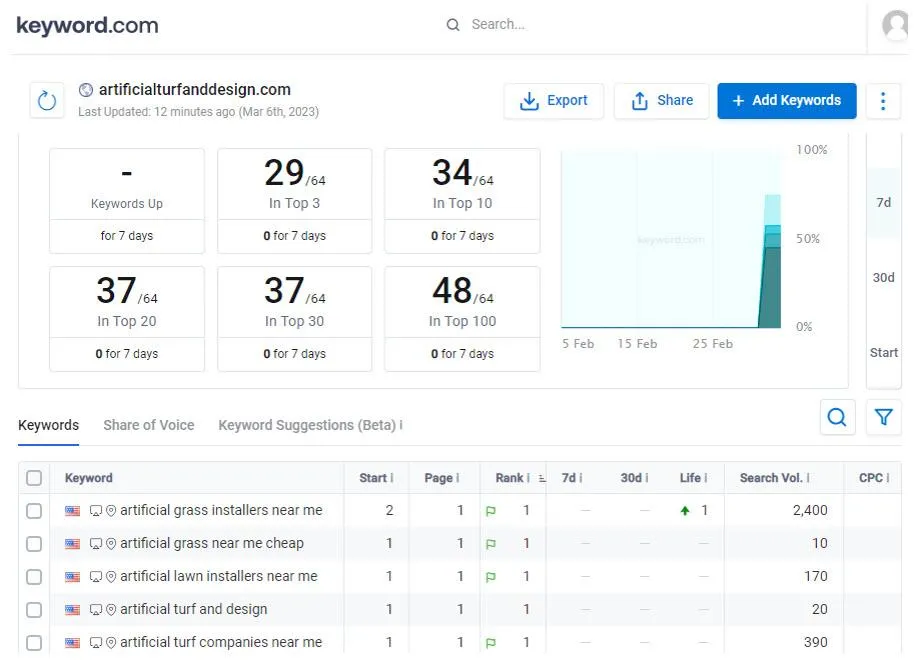
Task: Click the refresh rankings icon
Action: [47, 101]
